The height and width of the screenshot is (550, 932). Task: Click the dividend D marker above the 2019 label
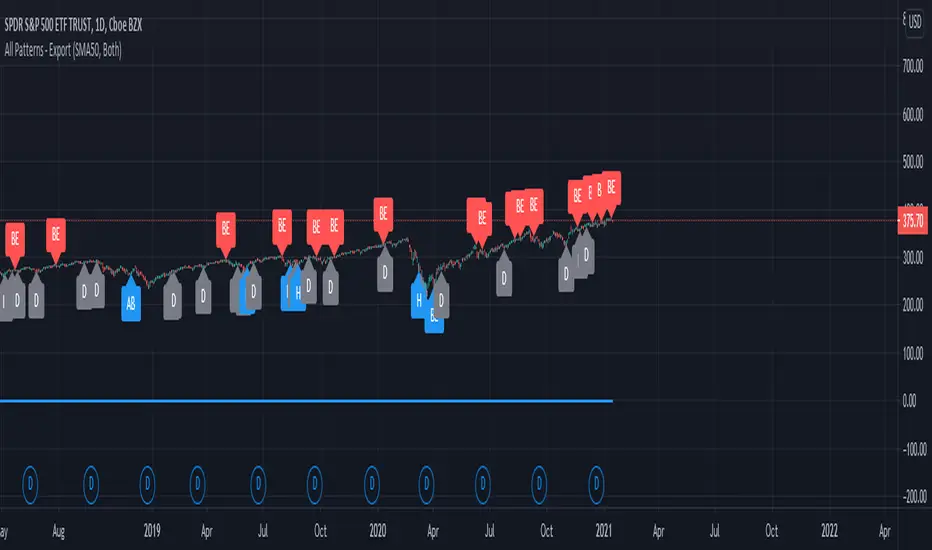pyautogui.click(x=147, y=485)
